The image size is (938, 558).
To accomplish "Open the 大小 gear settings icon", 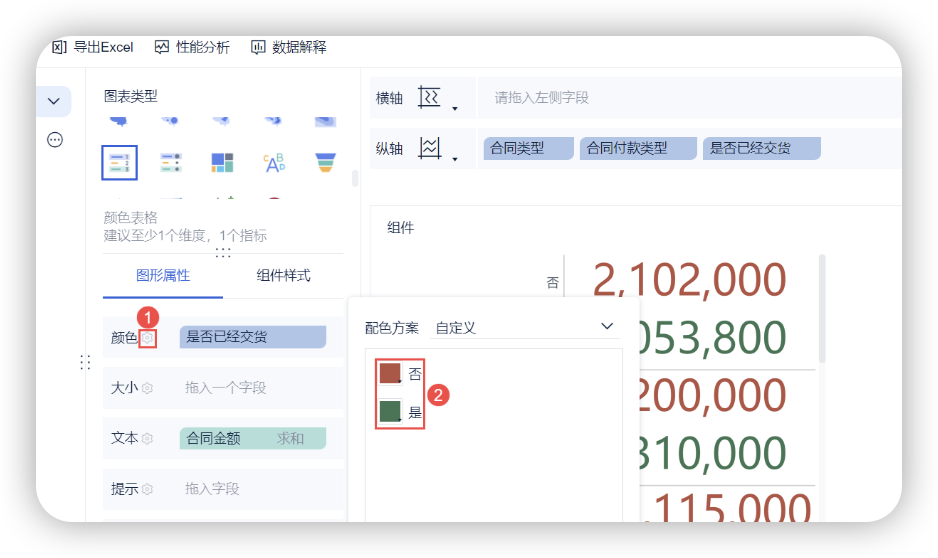I will point(148,388).
